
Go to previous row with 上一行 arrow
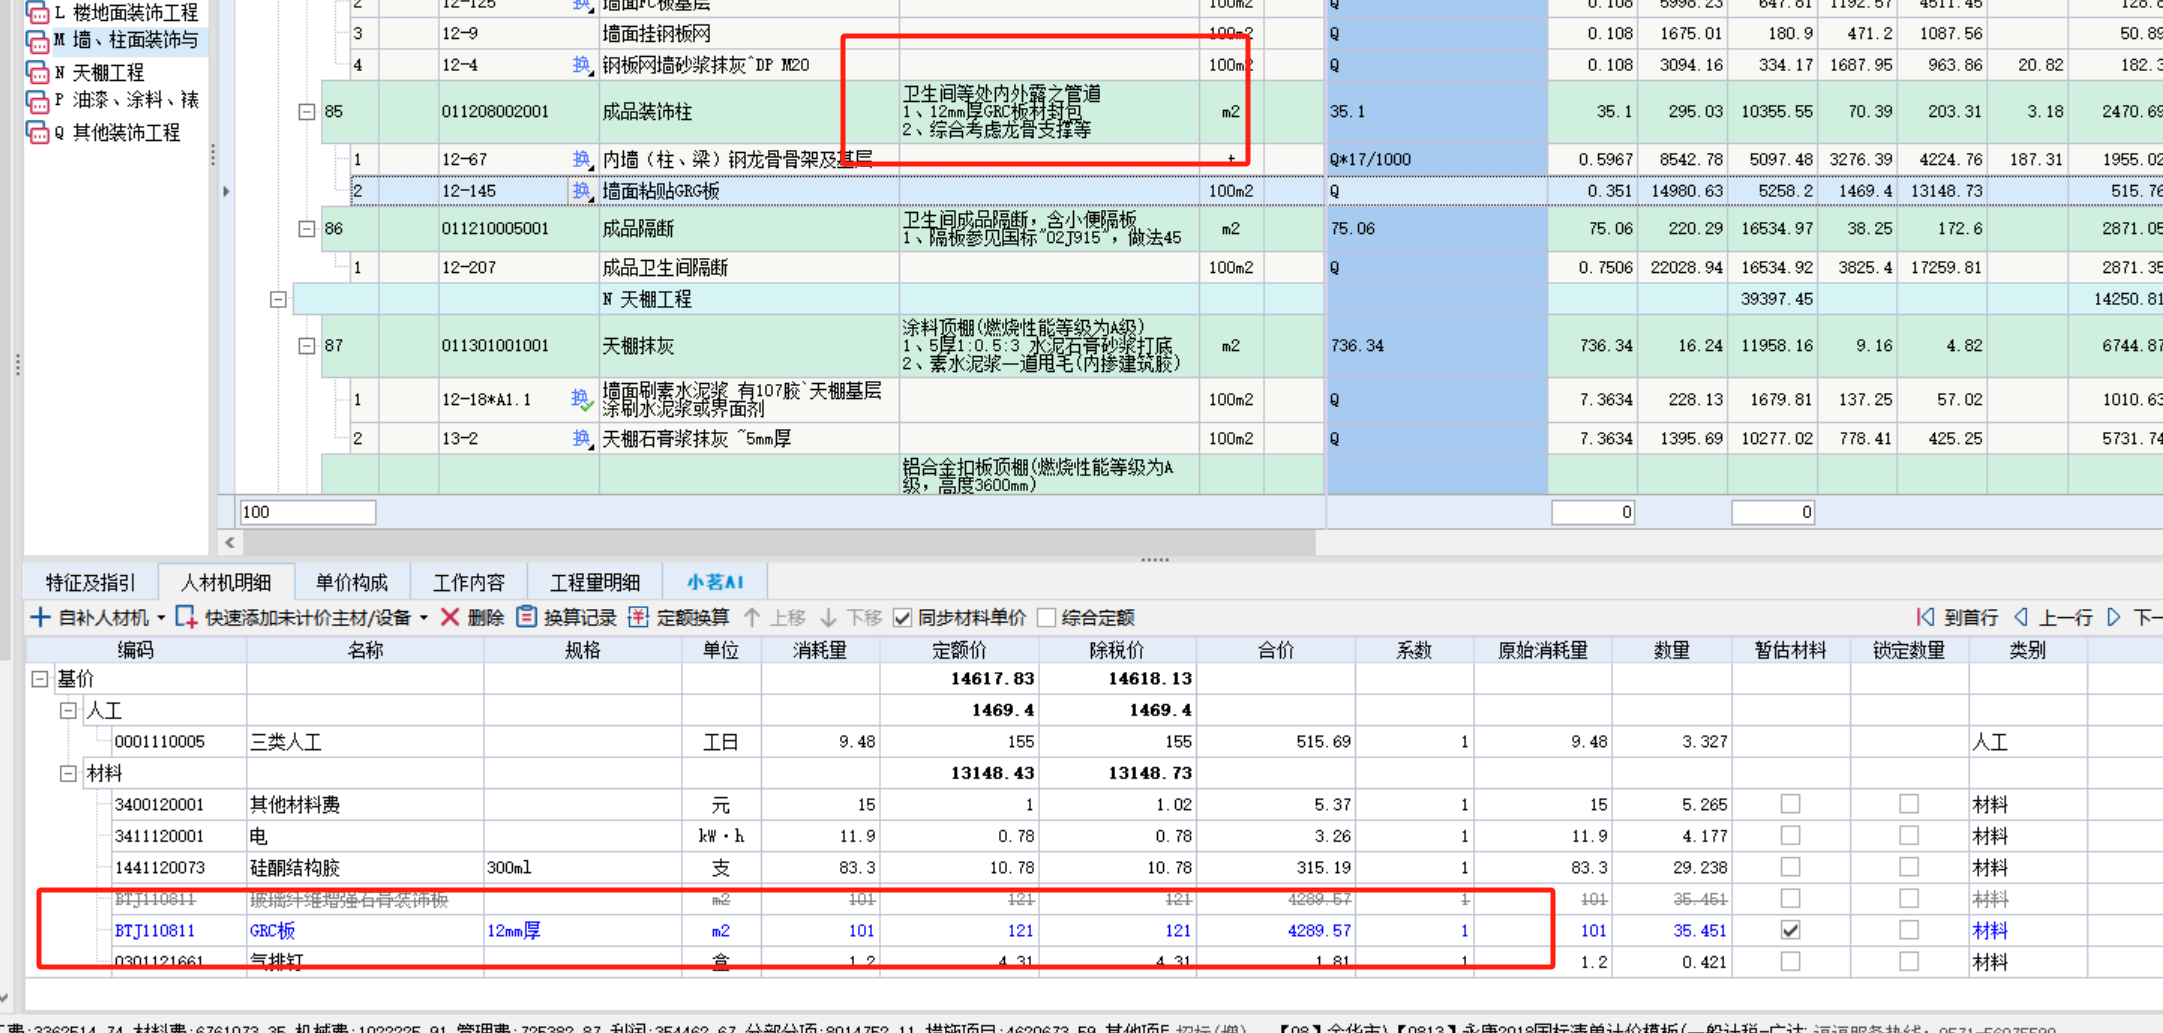pyautogui.click(x=2021, y=617)
